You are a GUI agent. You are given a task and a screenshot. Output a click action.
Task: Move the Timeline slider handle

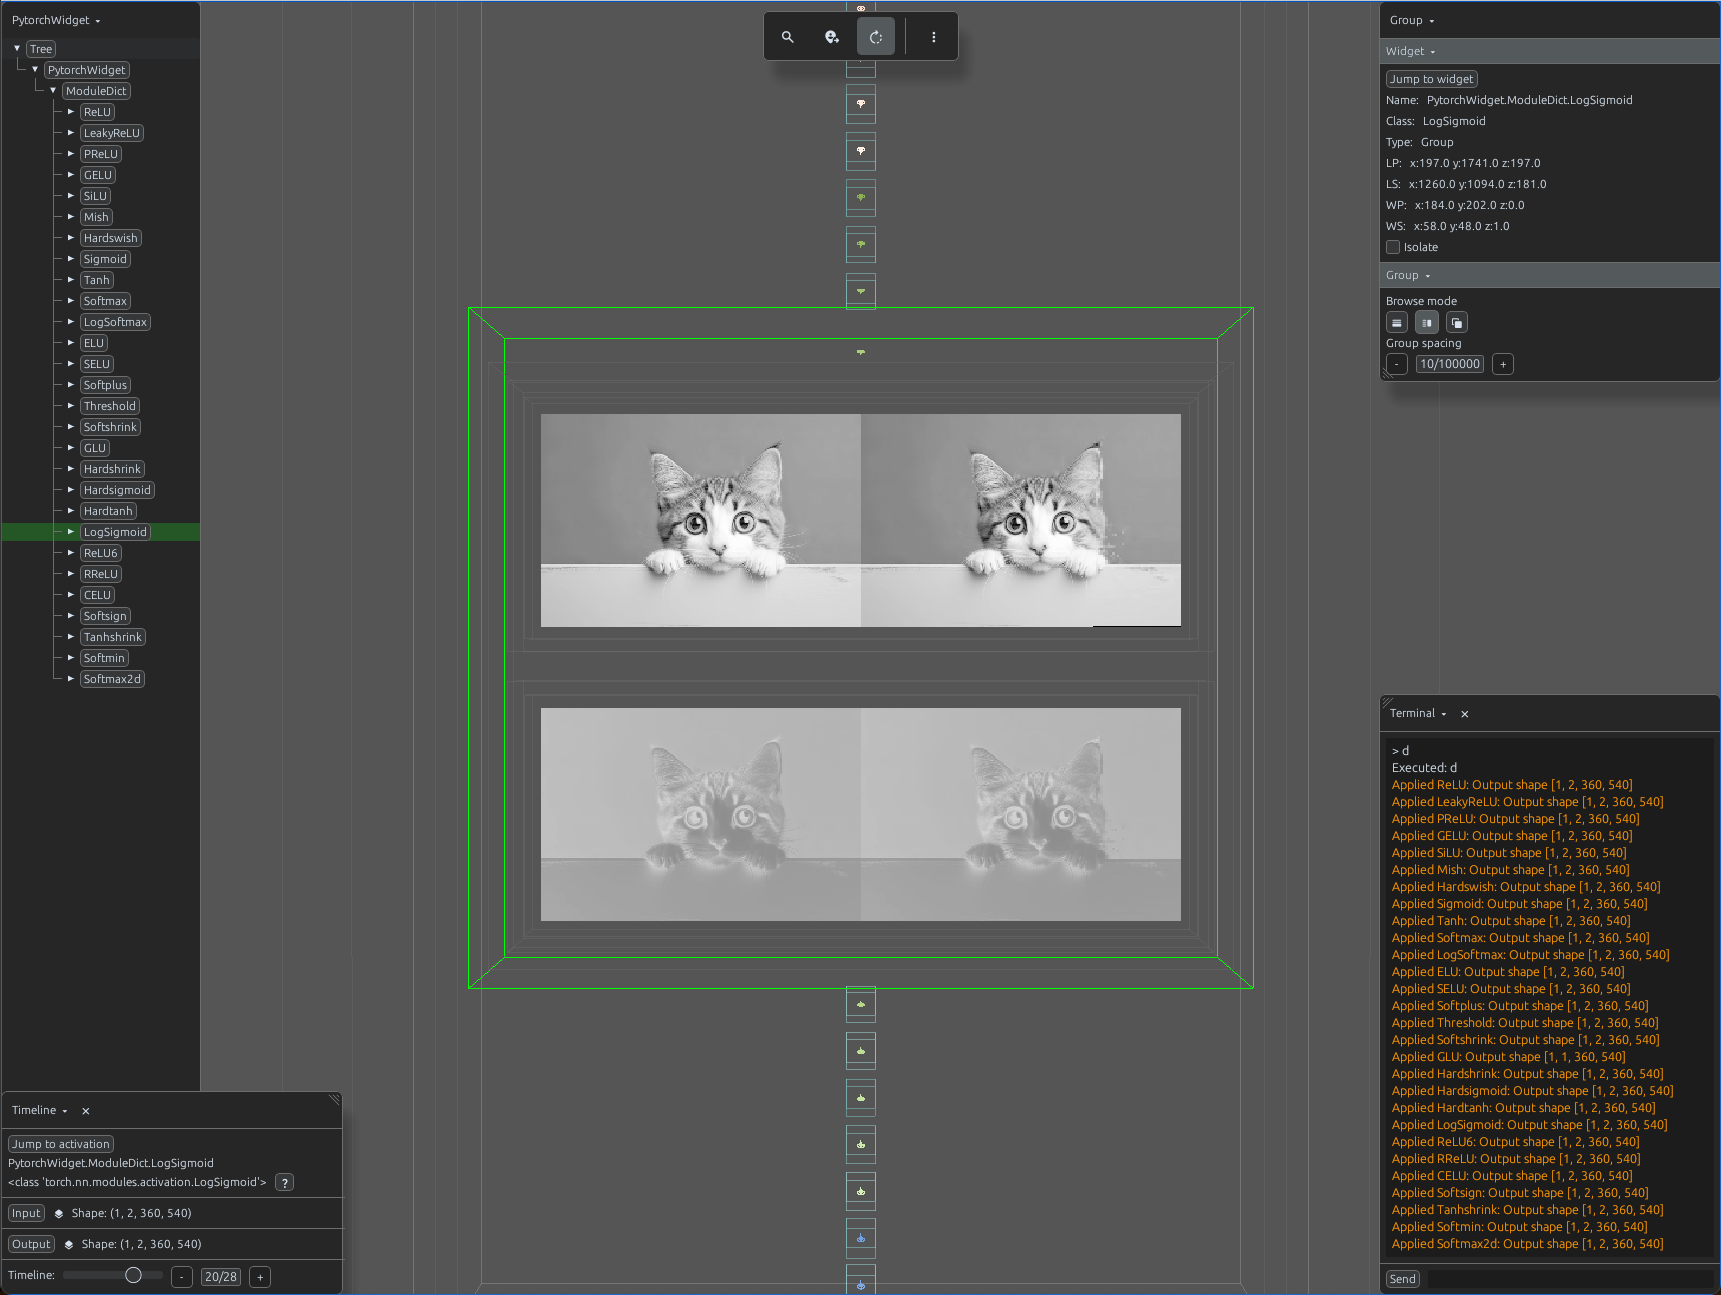coord(133,1276)
